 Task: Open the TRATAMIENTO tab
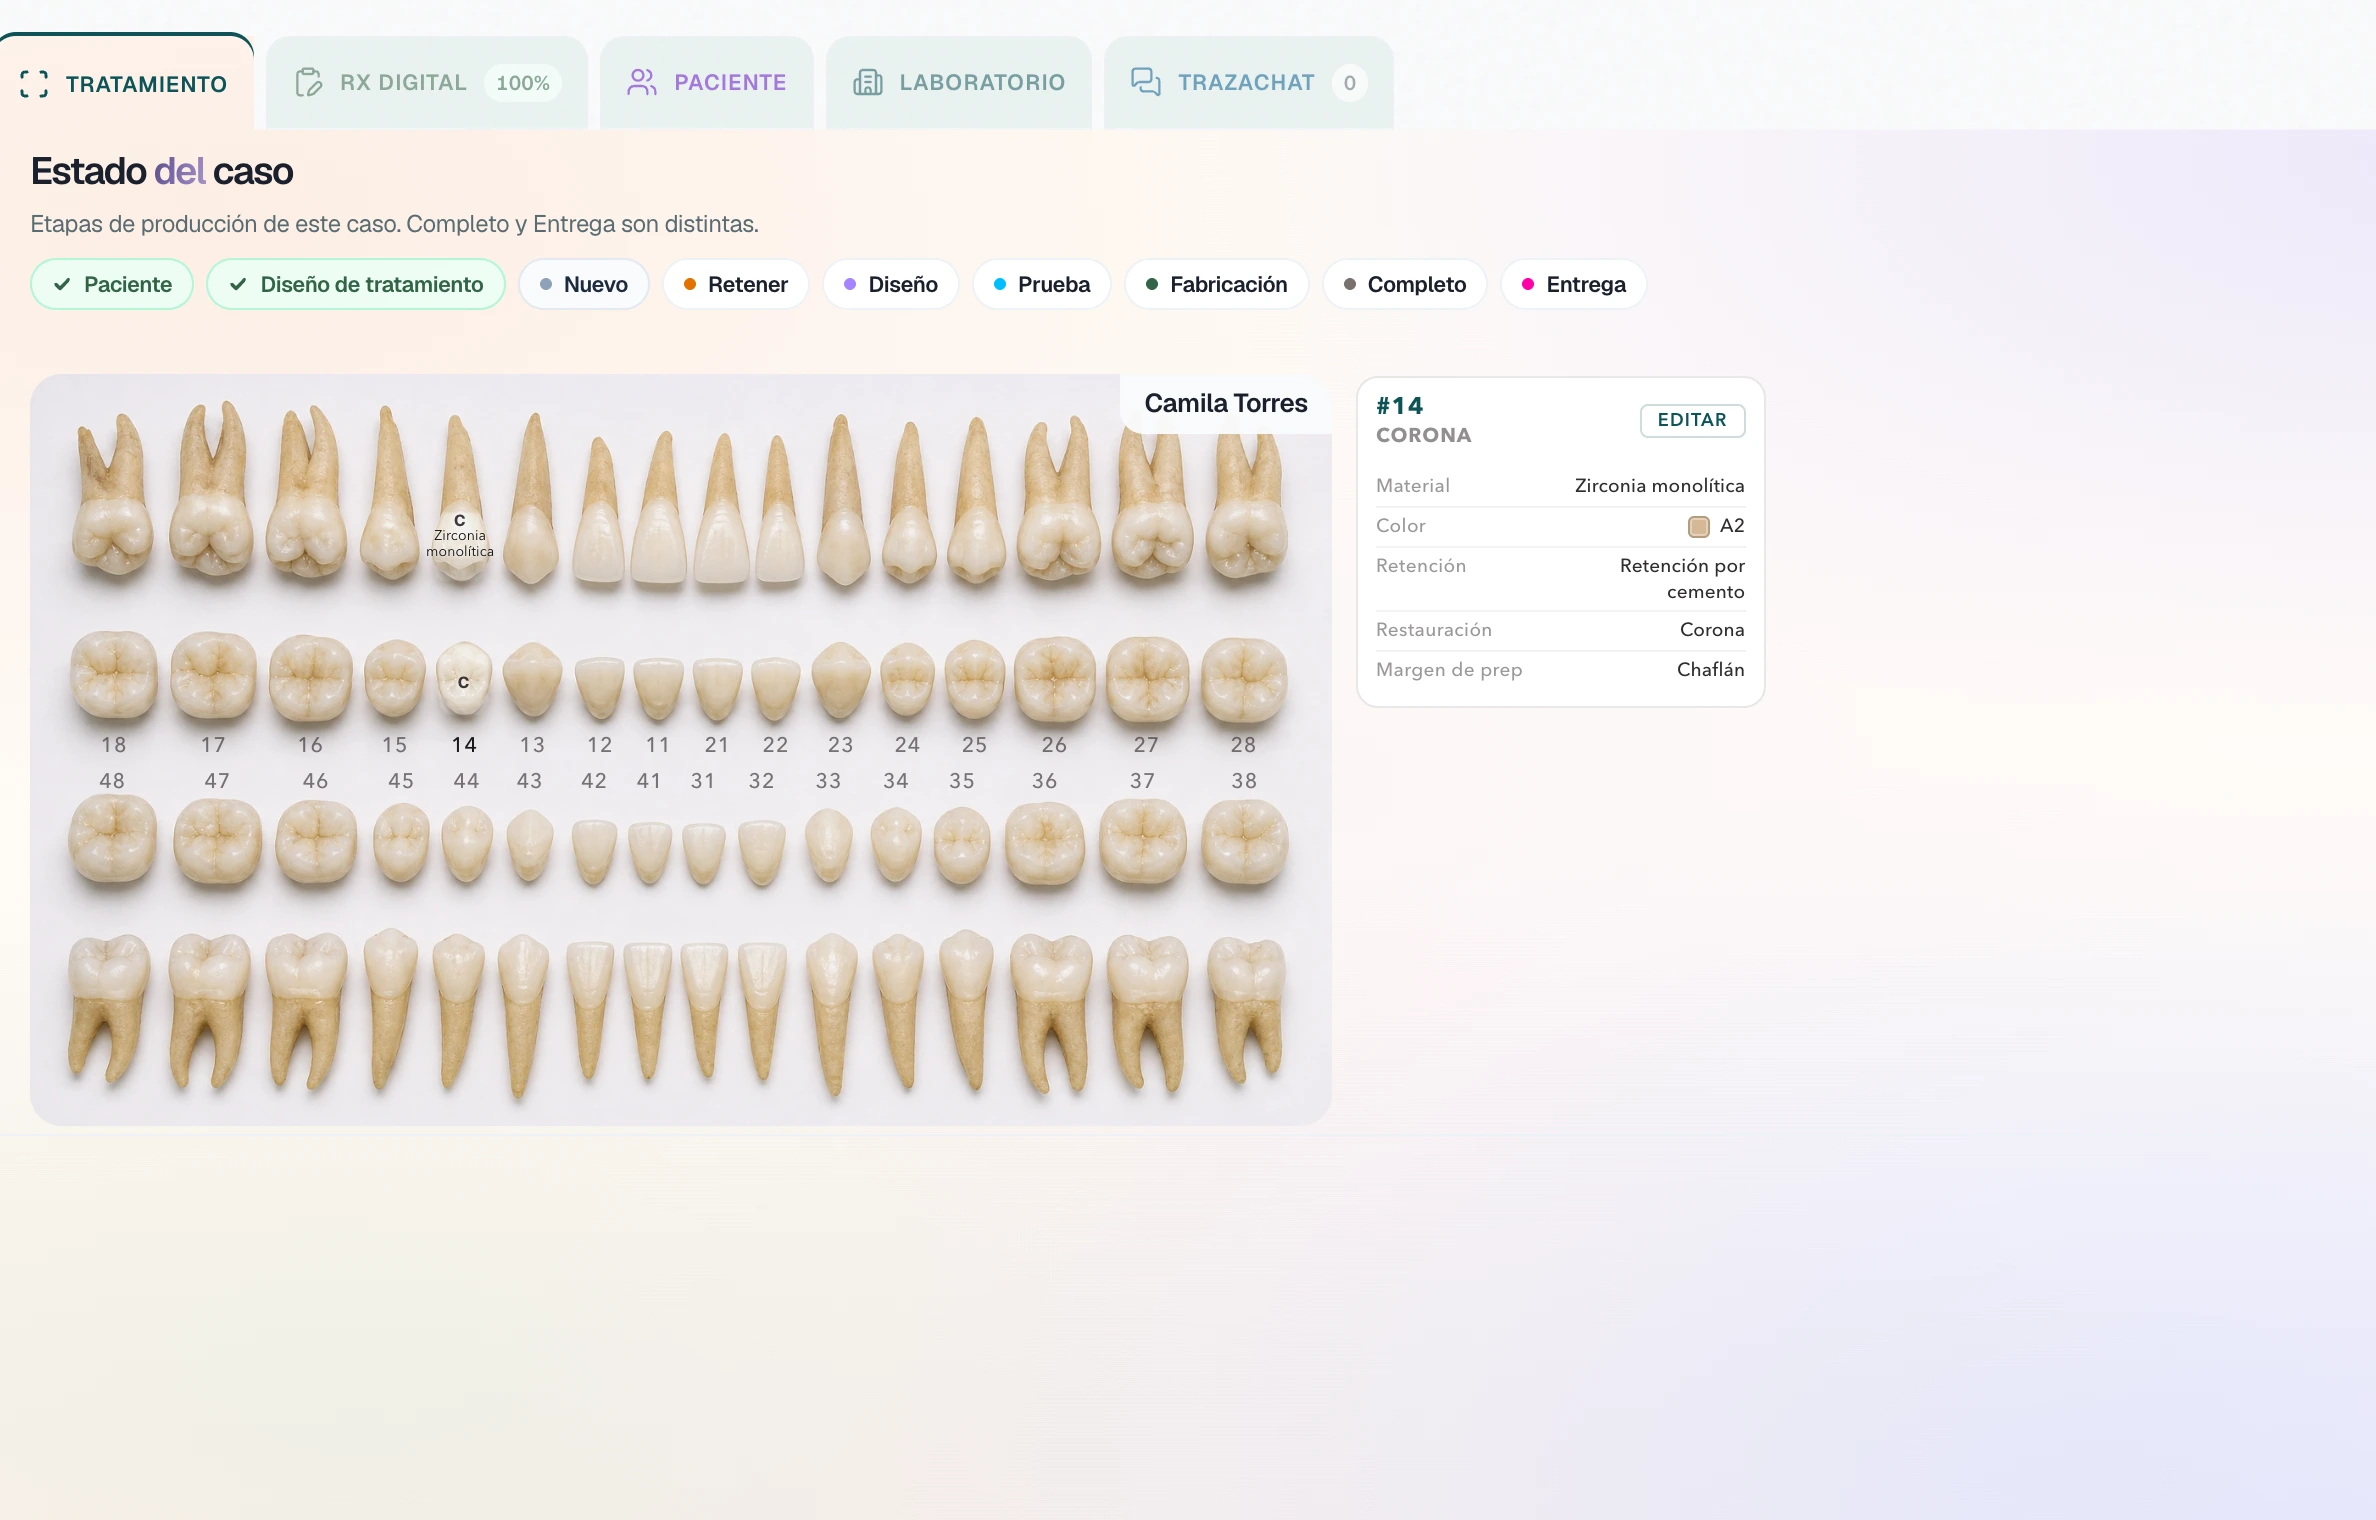coord(126,83)
